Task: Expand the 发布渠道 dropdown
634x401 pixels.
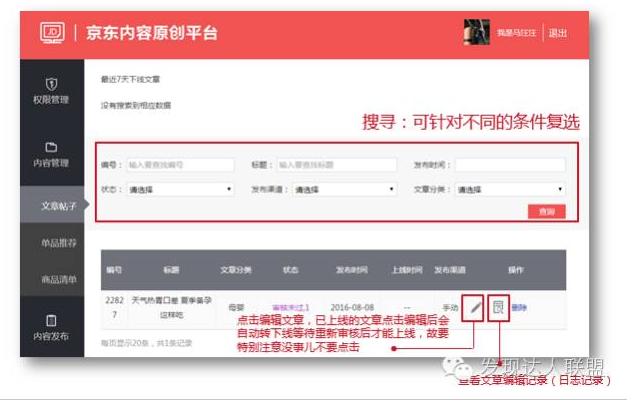Action: pos(344,189)
